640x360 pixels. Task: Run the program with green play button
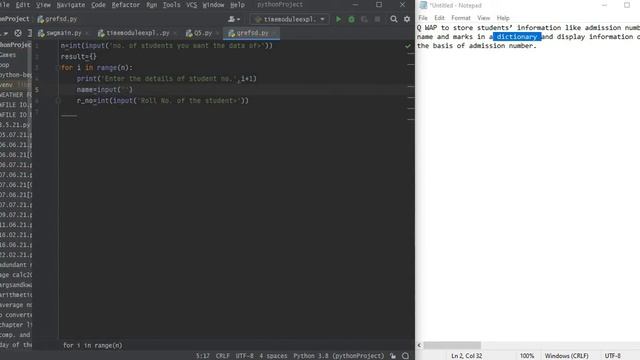click(x=338, y=19)
